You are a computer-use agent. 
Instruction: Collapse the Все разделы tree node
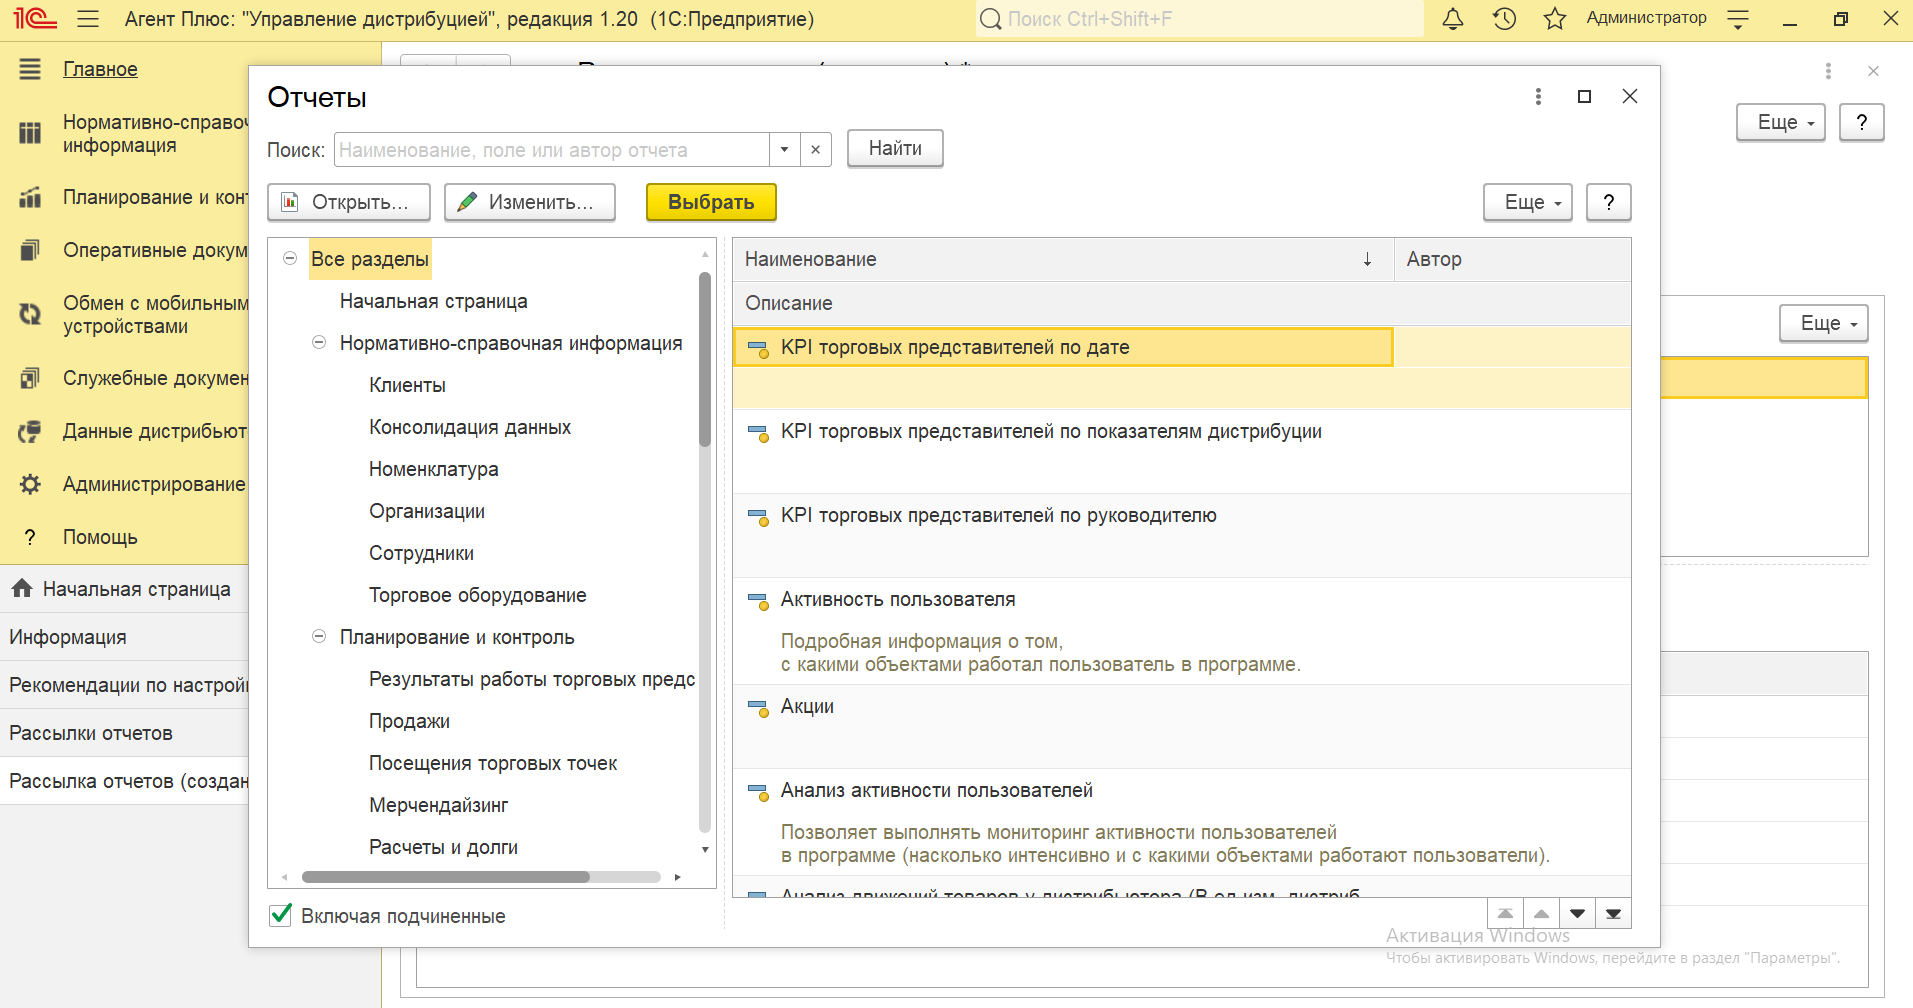[290, 258]
